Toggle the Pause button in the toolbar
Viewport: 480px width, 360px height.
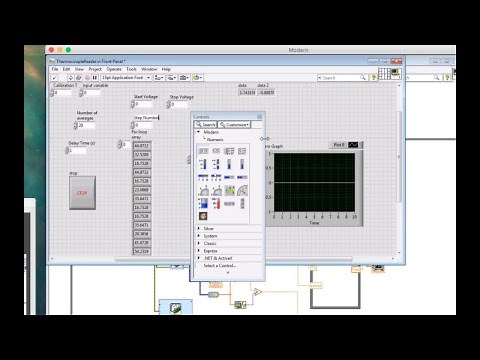pyautogui.click(x=95, y=78)
